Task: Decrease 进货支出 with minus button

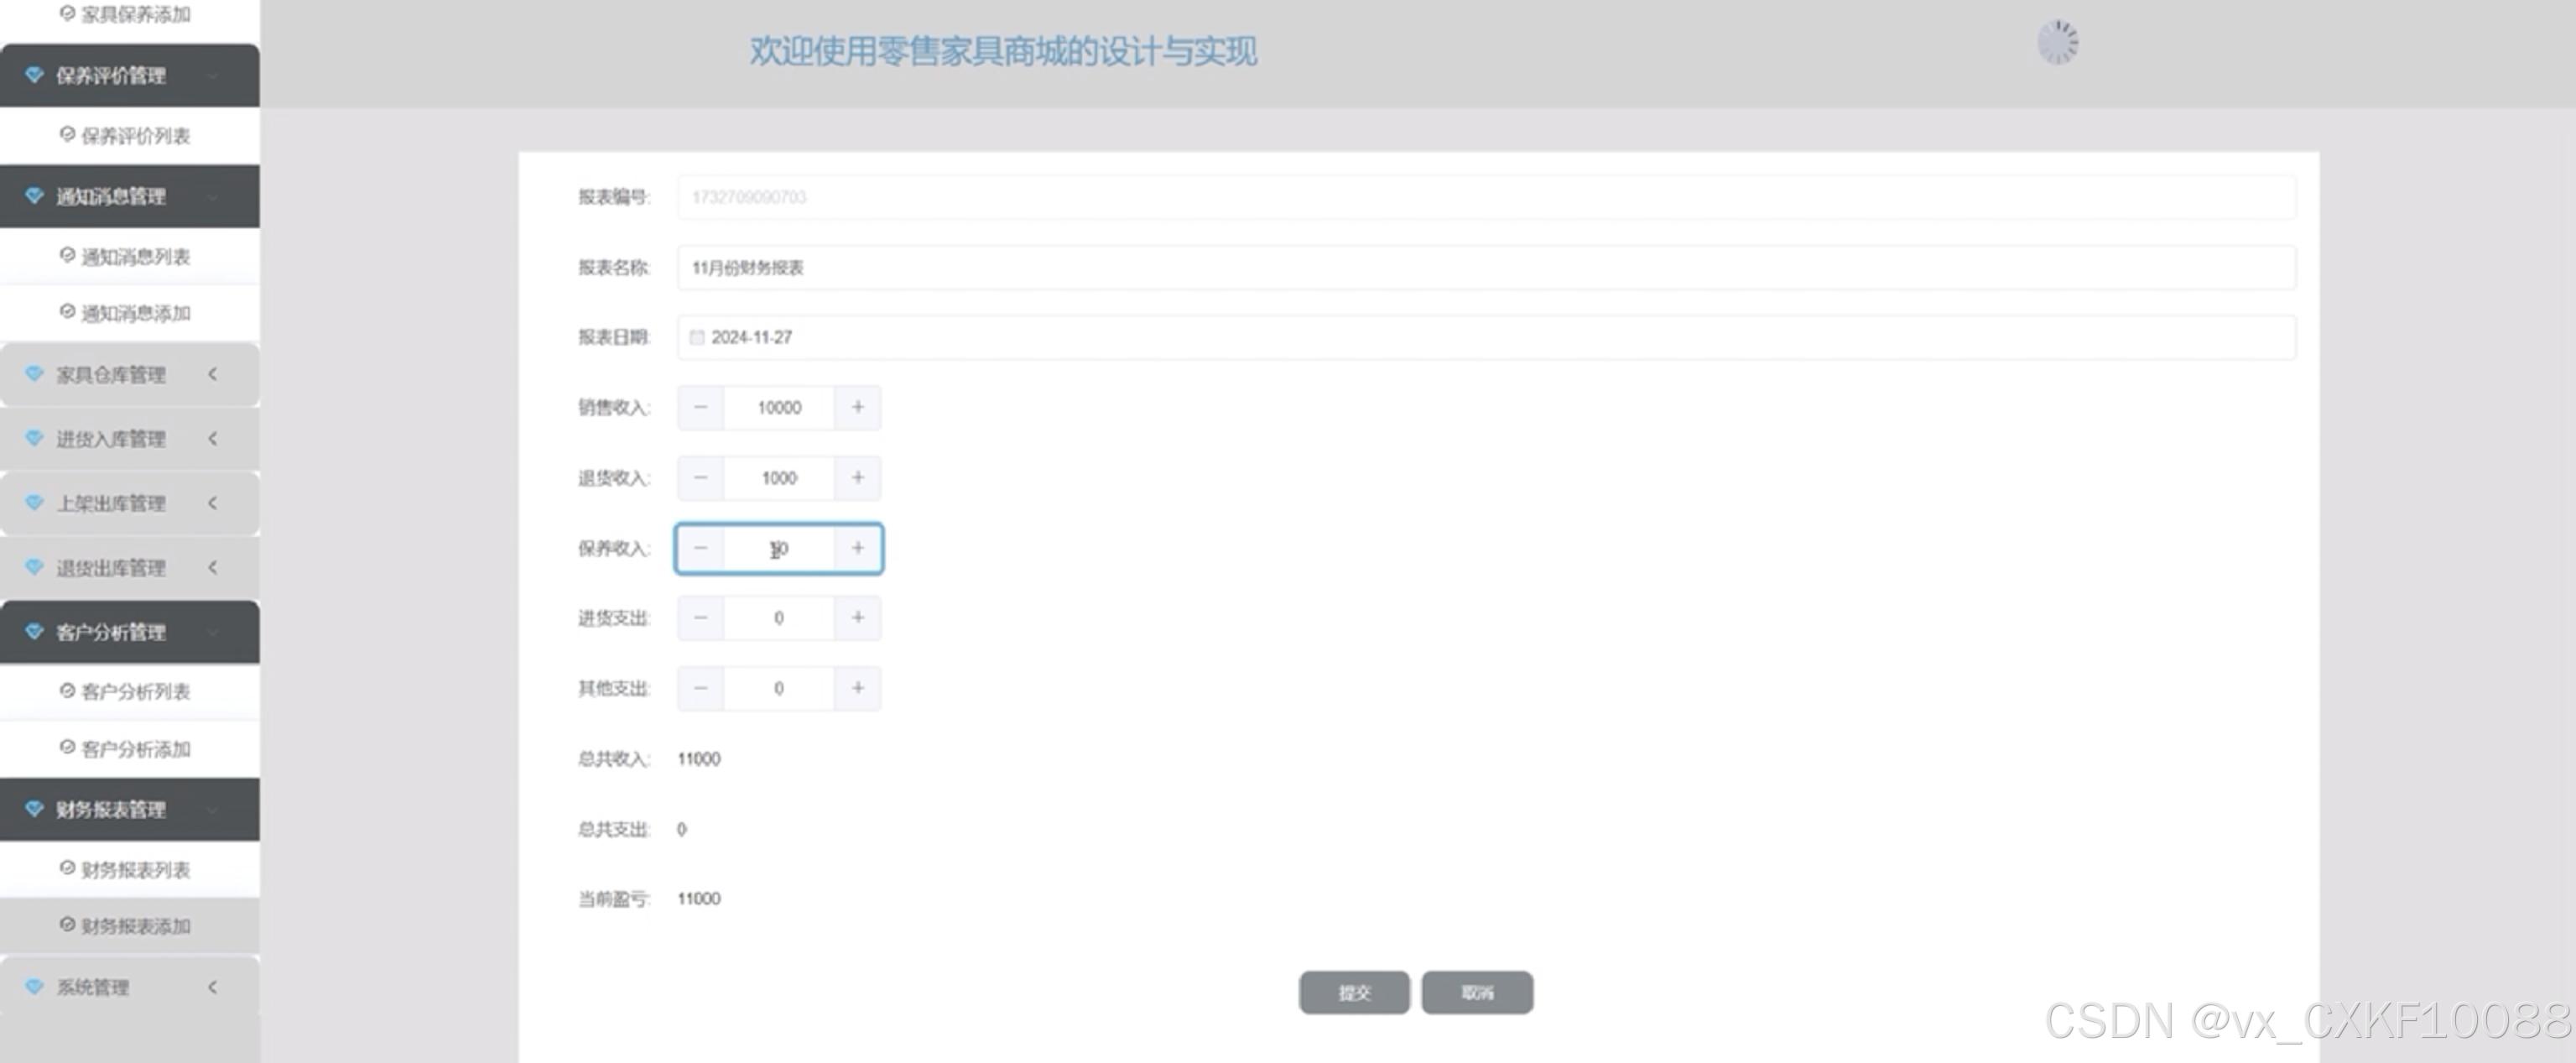Action: pyautogui.click(x=700, y=618)
